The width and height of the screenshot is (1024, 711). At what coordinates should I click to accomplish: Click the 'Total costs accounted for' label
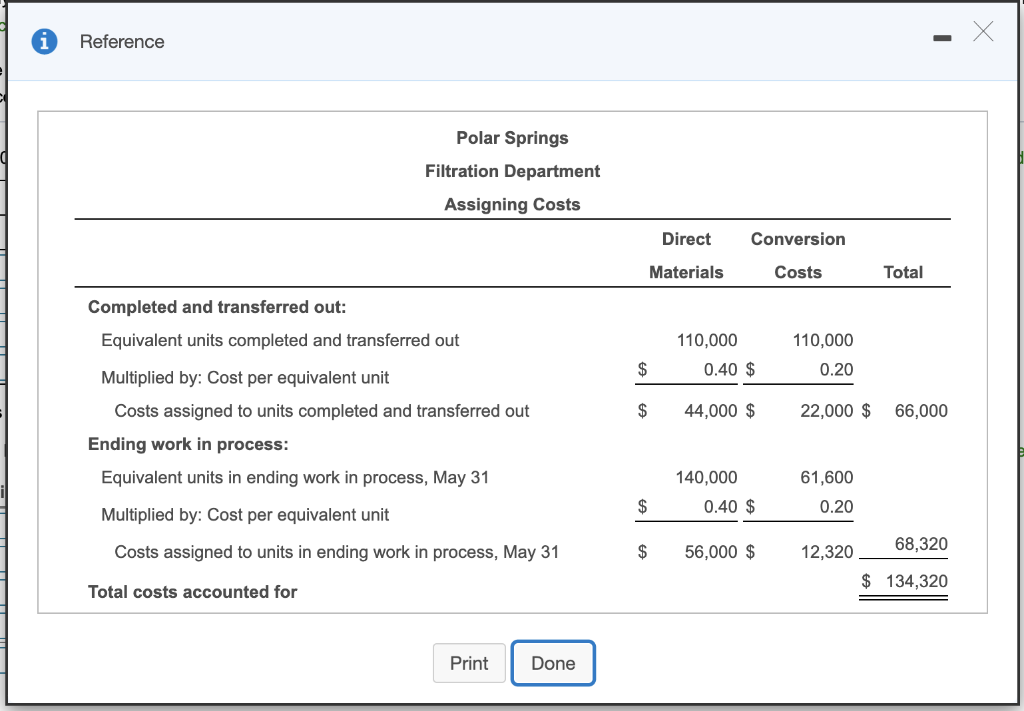click(192, 592)
